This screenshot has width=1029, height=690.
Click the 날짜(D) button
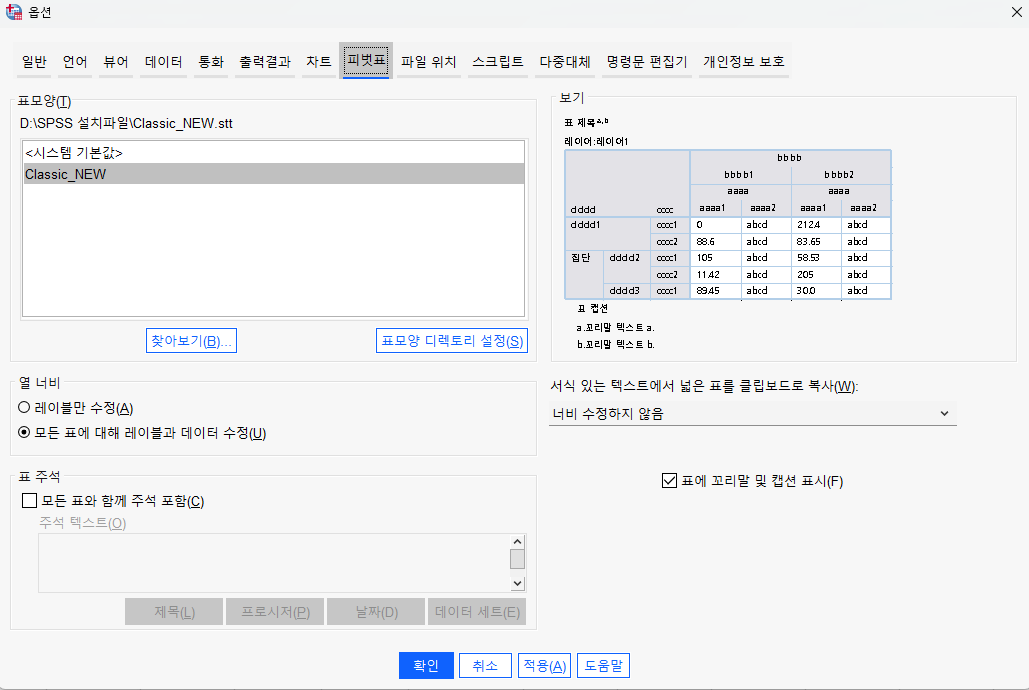click(x=376, y=612)
